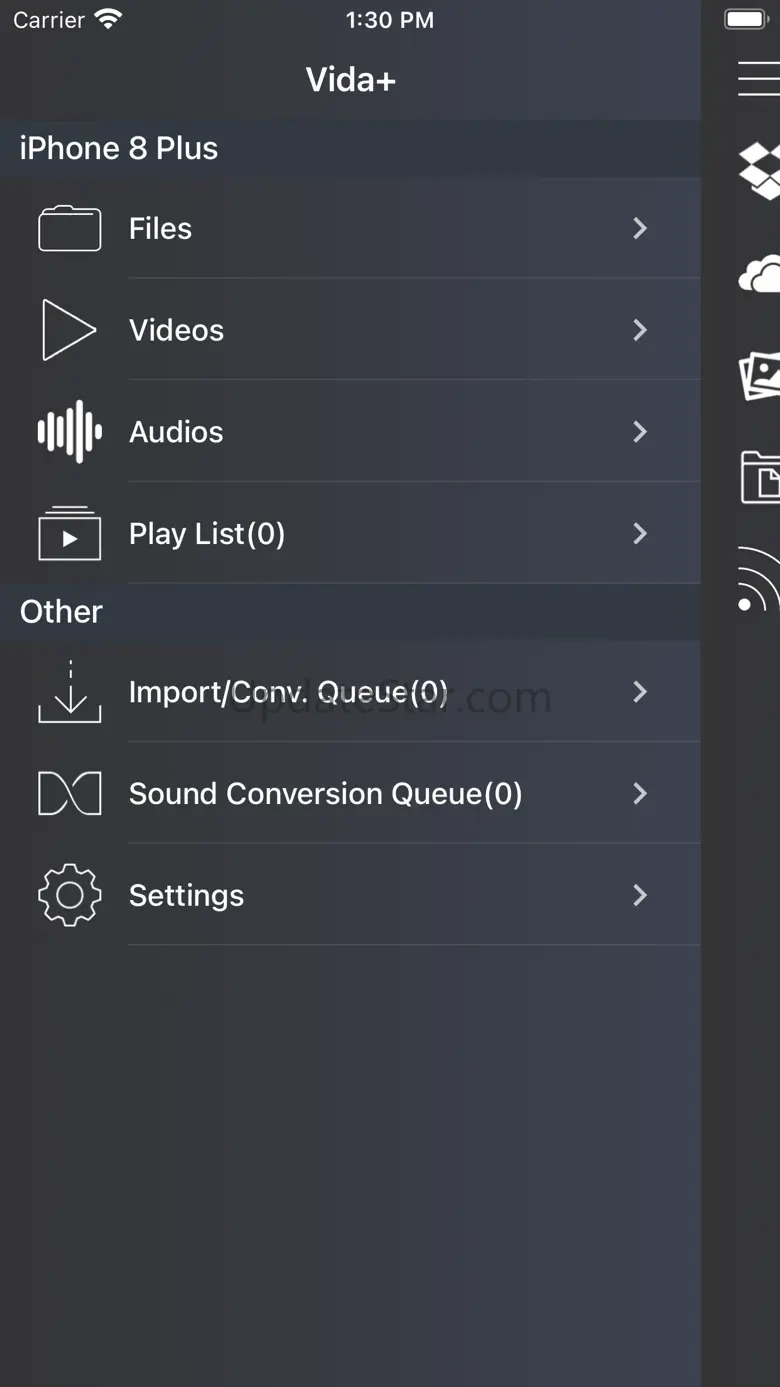Image resolution: width=780 pixels, height=1387 pixels.
Task: Tap the Play List icon
Action: tap(69, 533)
